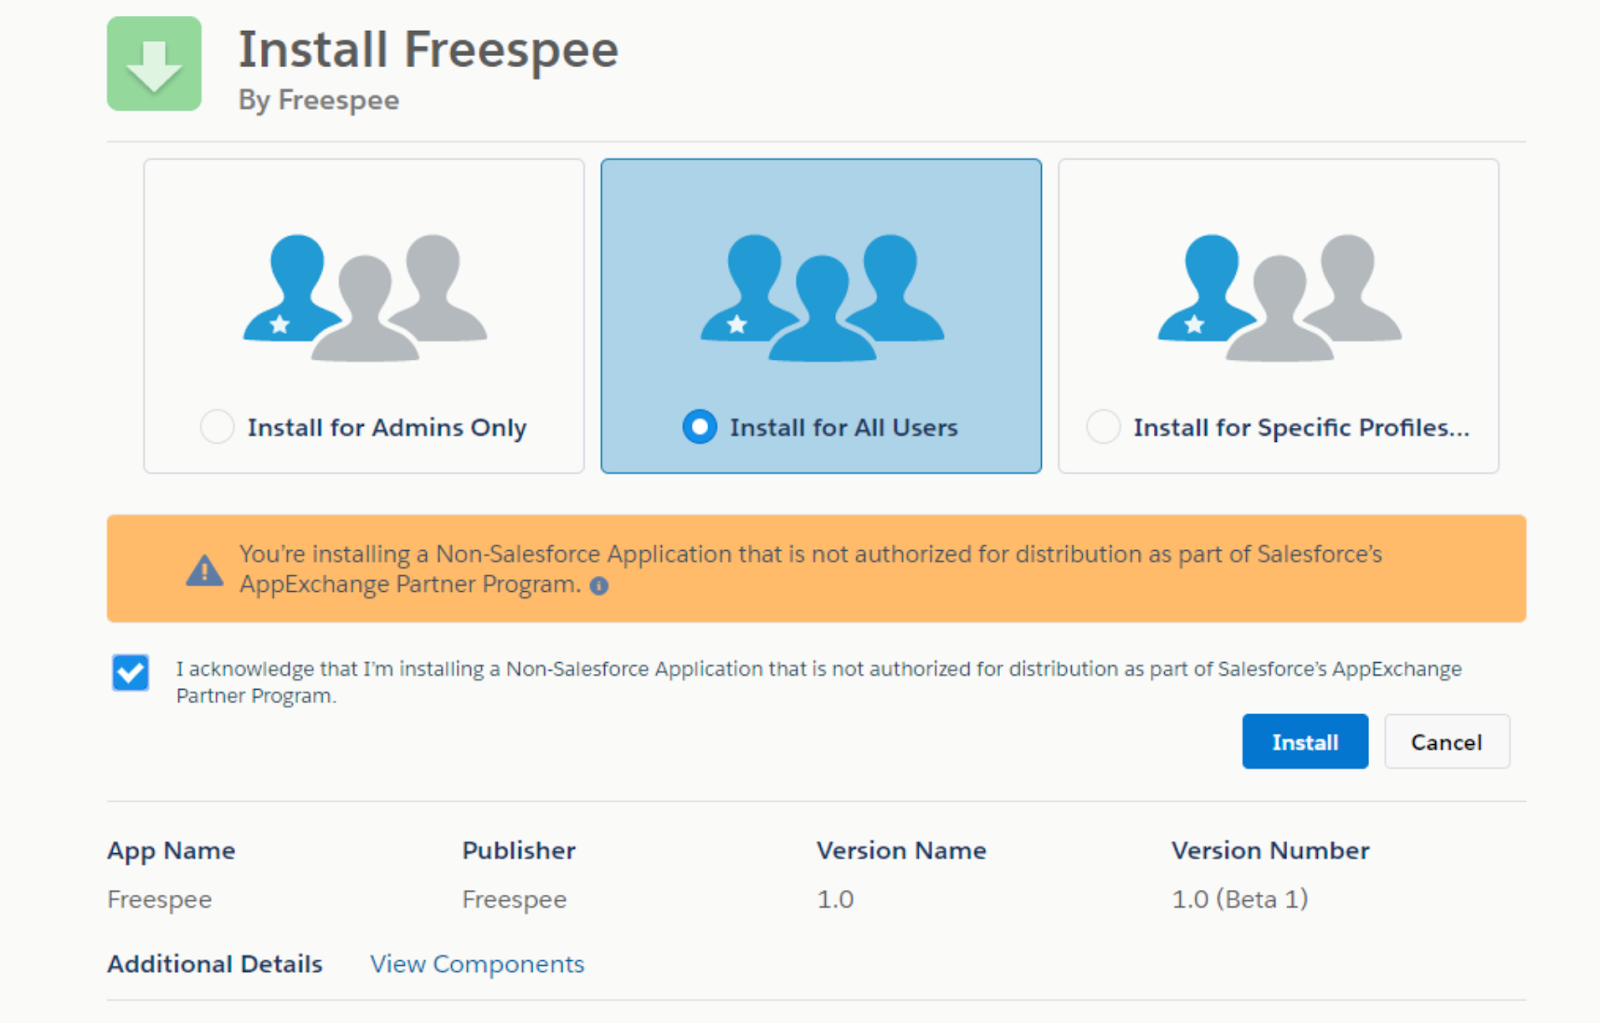Click the blue Install button
This screenshot has width=1600, height=1023.
(x=1305, y=742)
